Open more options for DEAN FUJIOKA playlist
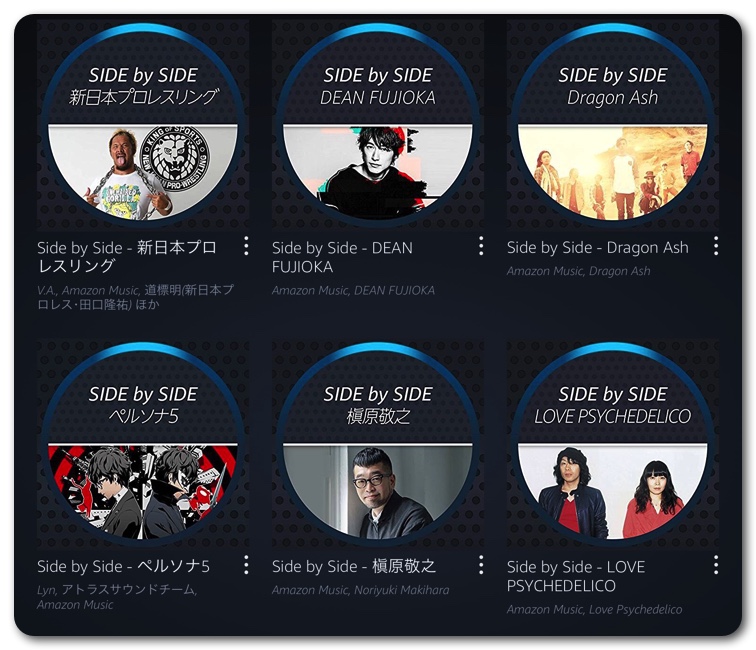 pos(481,246)
